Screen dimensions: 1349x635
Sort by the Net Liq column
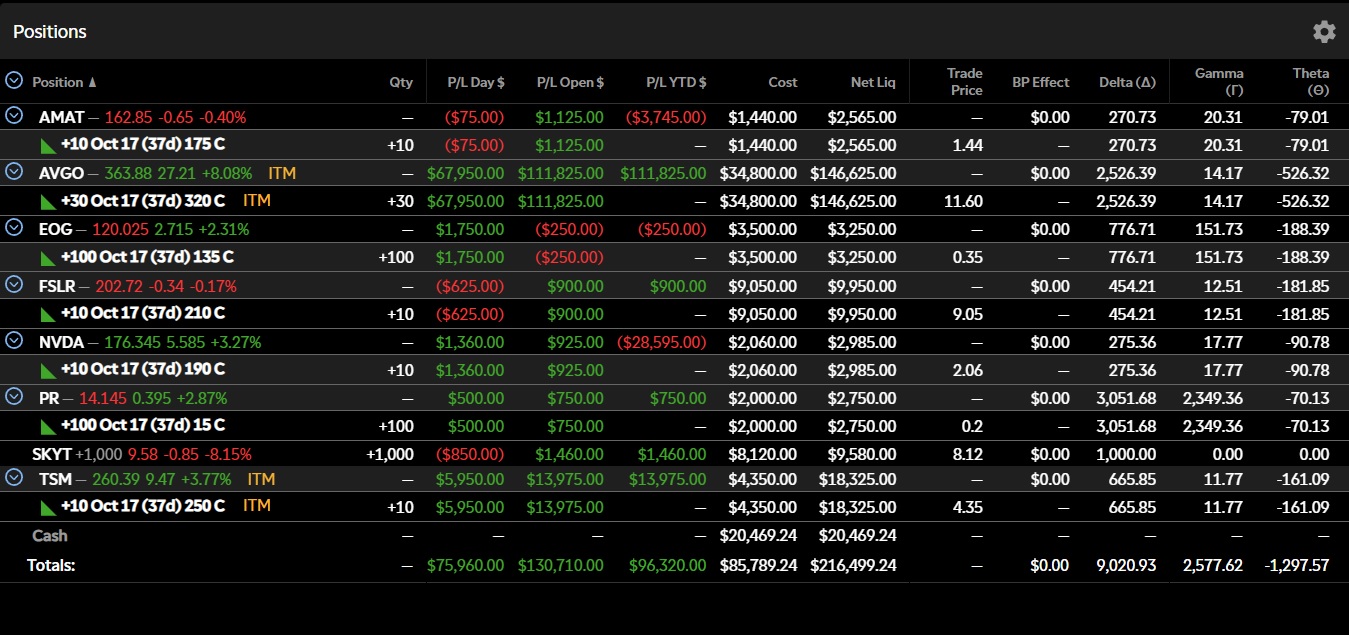[x=872, y=82]
